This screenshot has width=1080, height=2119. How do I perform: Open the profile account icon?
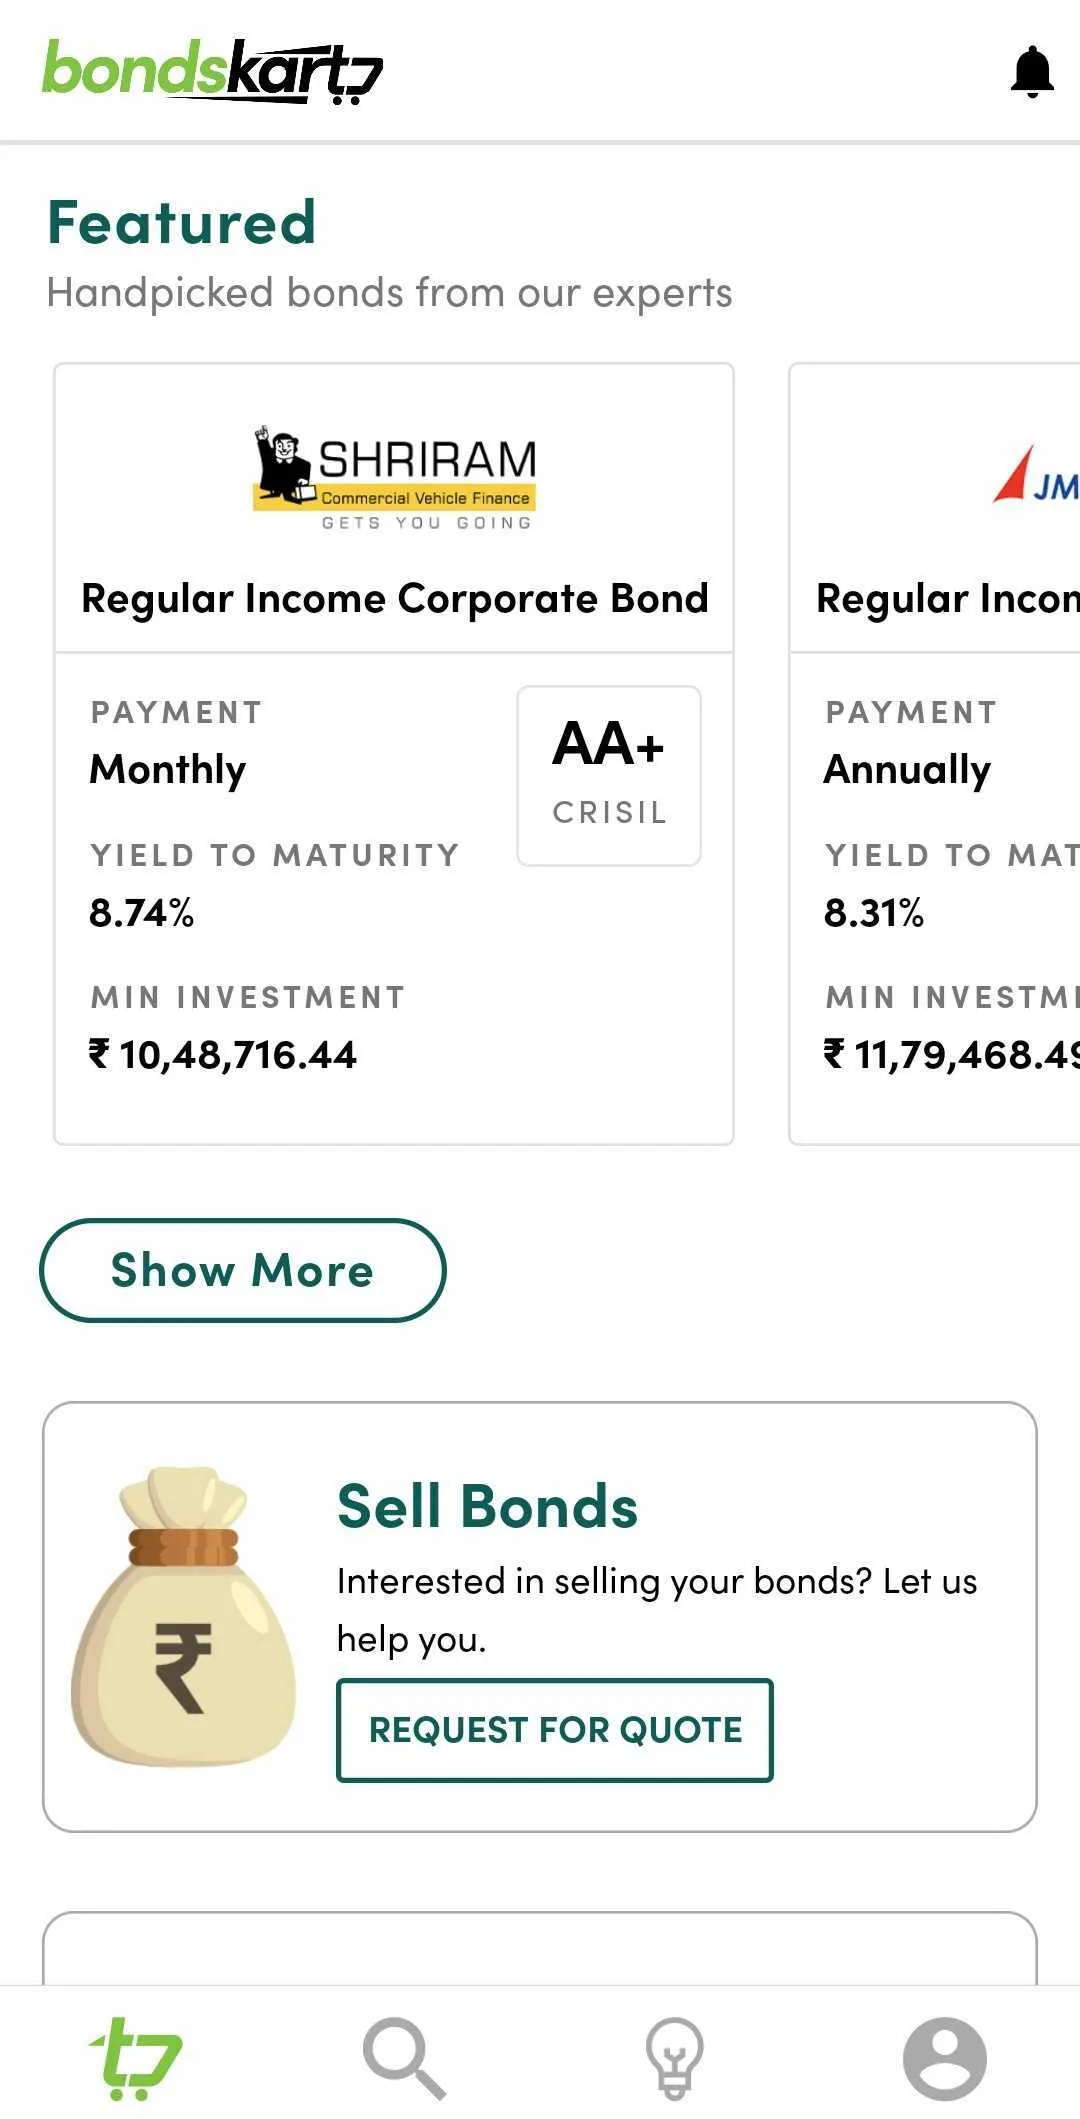tap(944, 2058)
